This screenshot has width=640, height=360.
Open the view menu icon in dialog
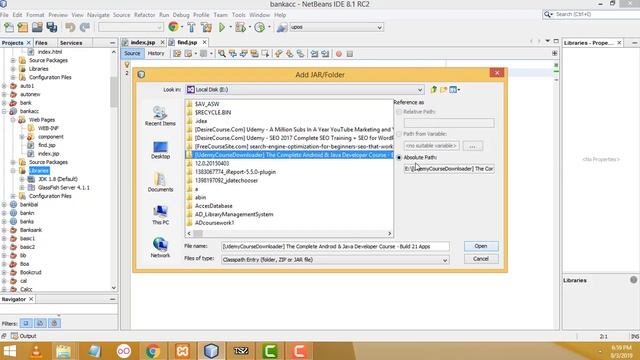[454, 89]
